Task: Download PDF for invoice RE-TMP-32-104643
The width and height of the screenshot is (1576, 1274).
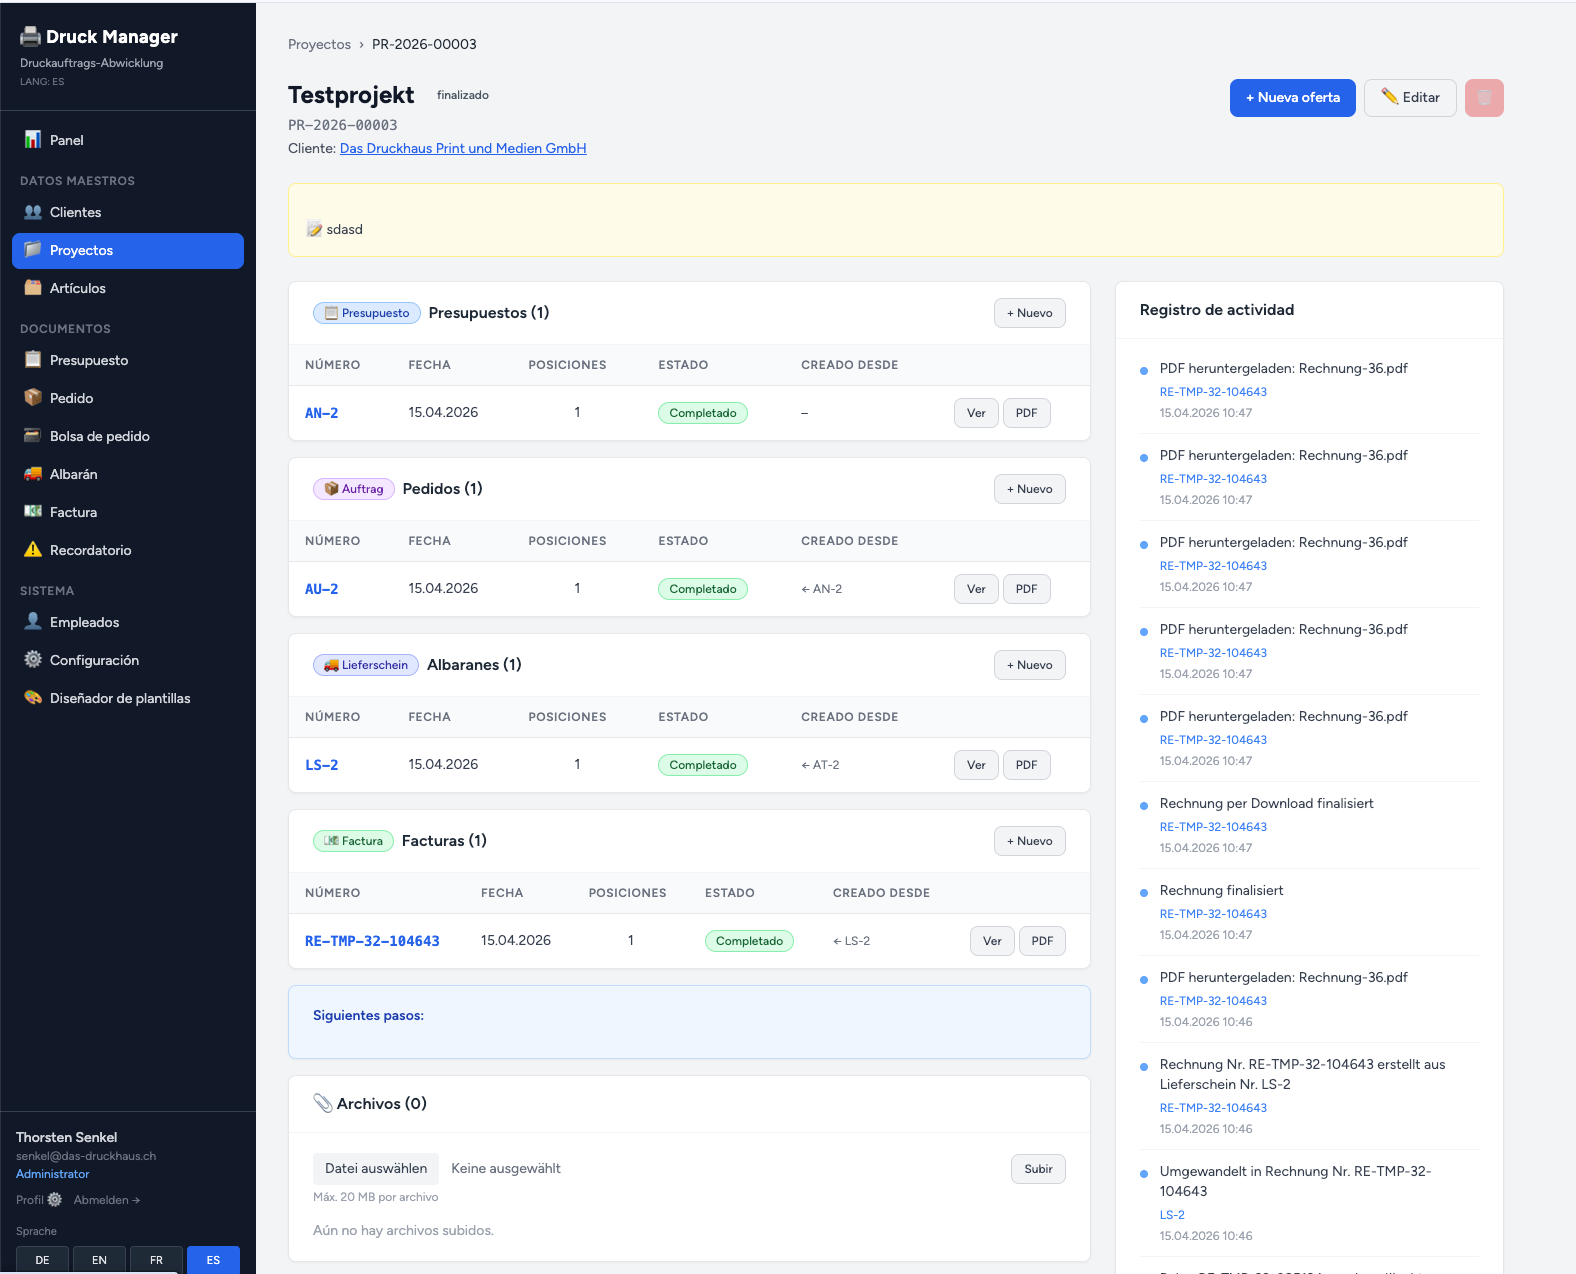Action: click(x=1041, y=941)
